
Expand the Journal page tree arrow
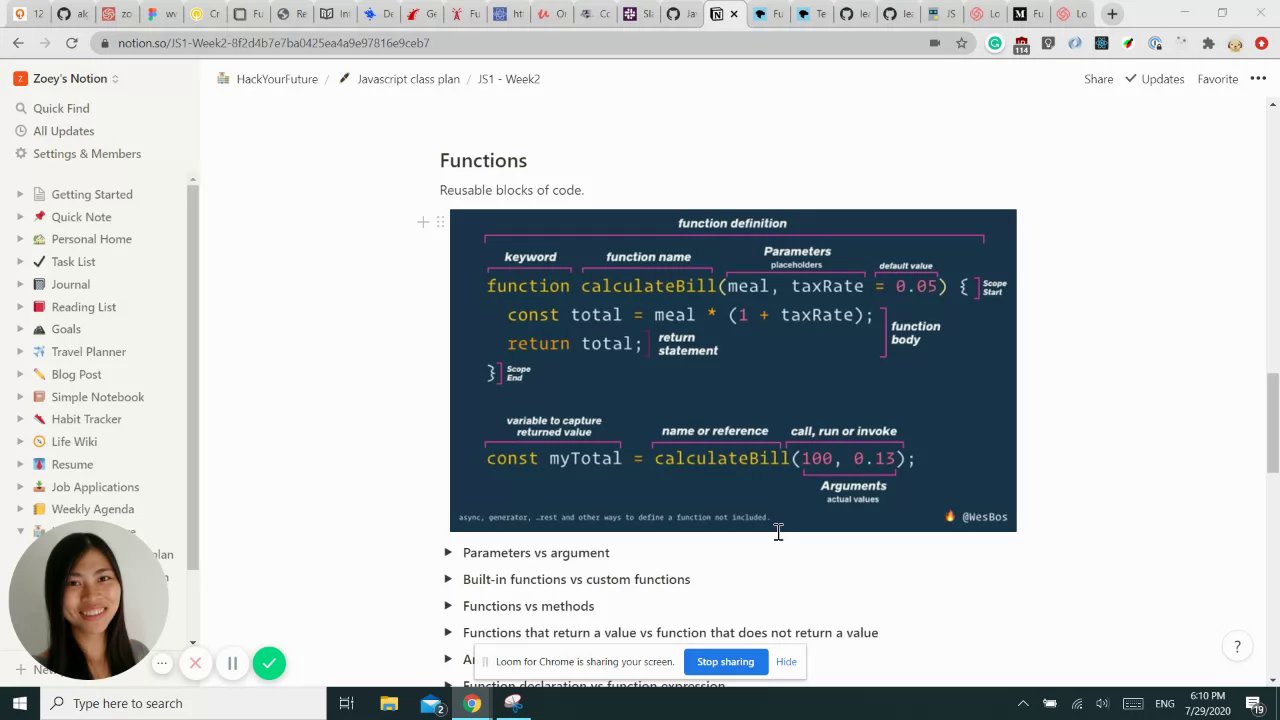tap(20, 284)
